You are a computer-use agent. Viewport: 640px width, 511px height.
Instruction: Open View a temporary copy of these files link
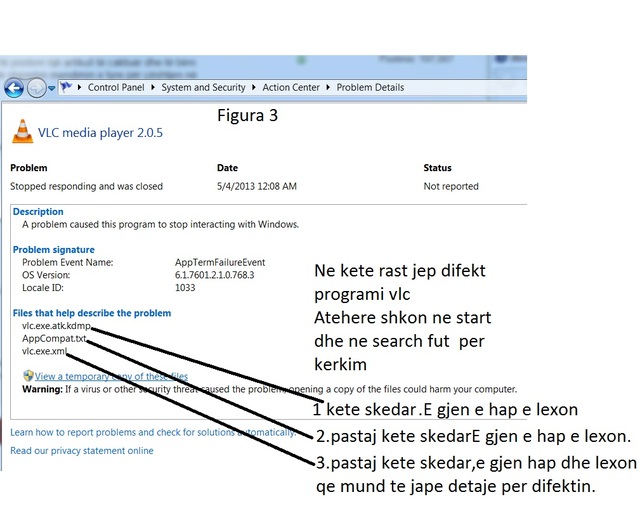[x=111, y=376]
